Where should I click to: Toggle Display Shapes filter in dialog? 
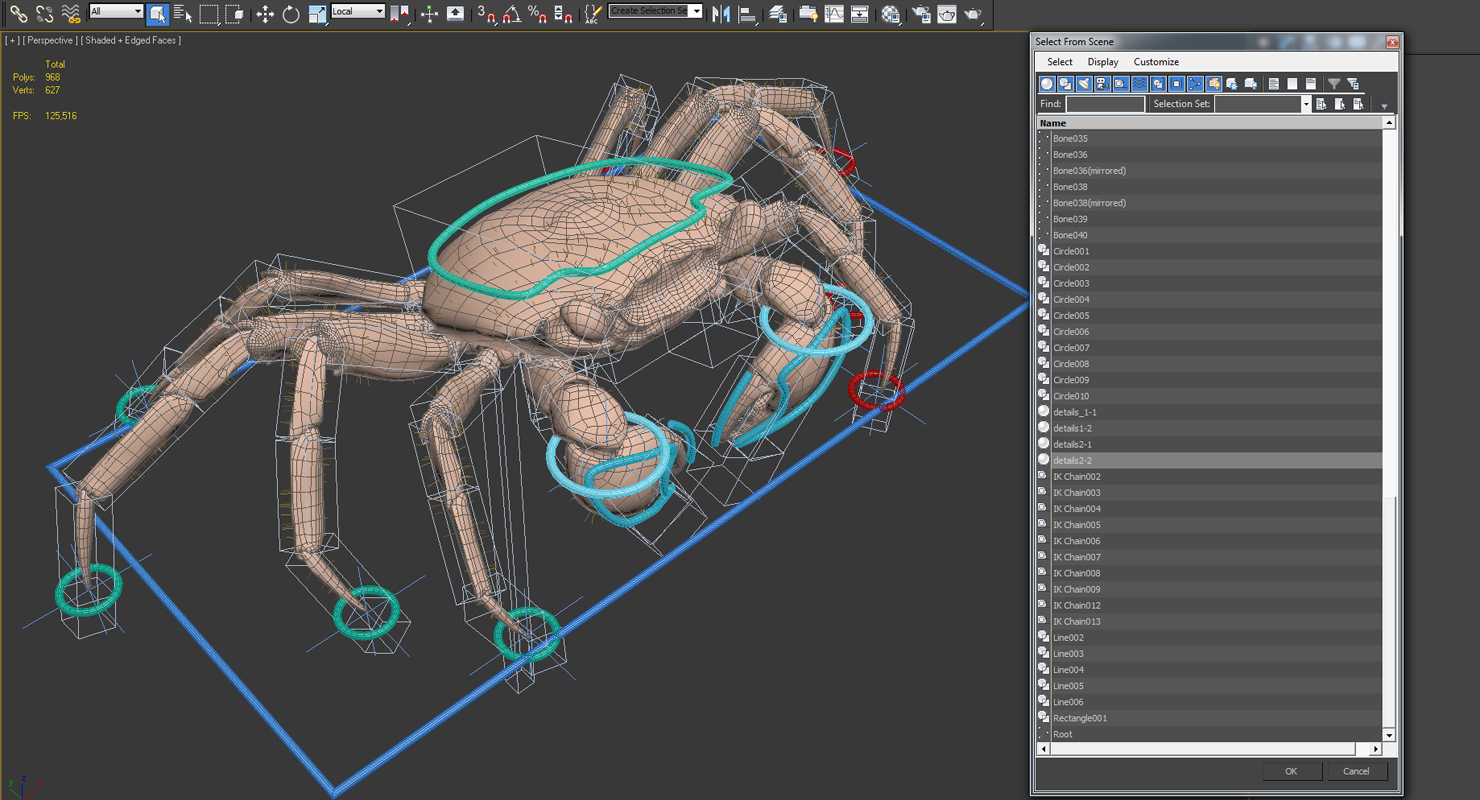(1066, 84)
